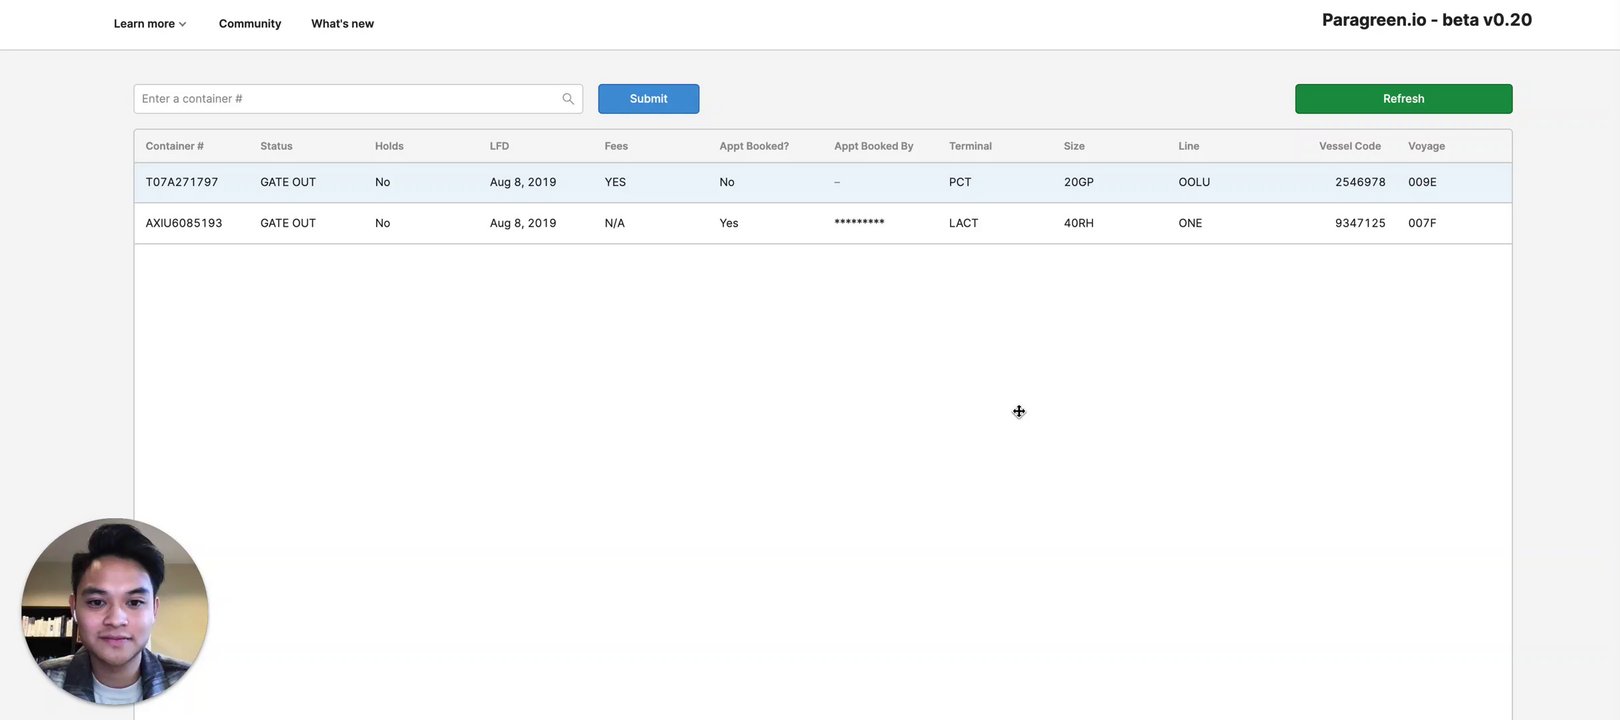The height and width of the screenshot is (720, 1620).
Task: Sort by the Terminal column header
Action: (970, 146)
